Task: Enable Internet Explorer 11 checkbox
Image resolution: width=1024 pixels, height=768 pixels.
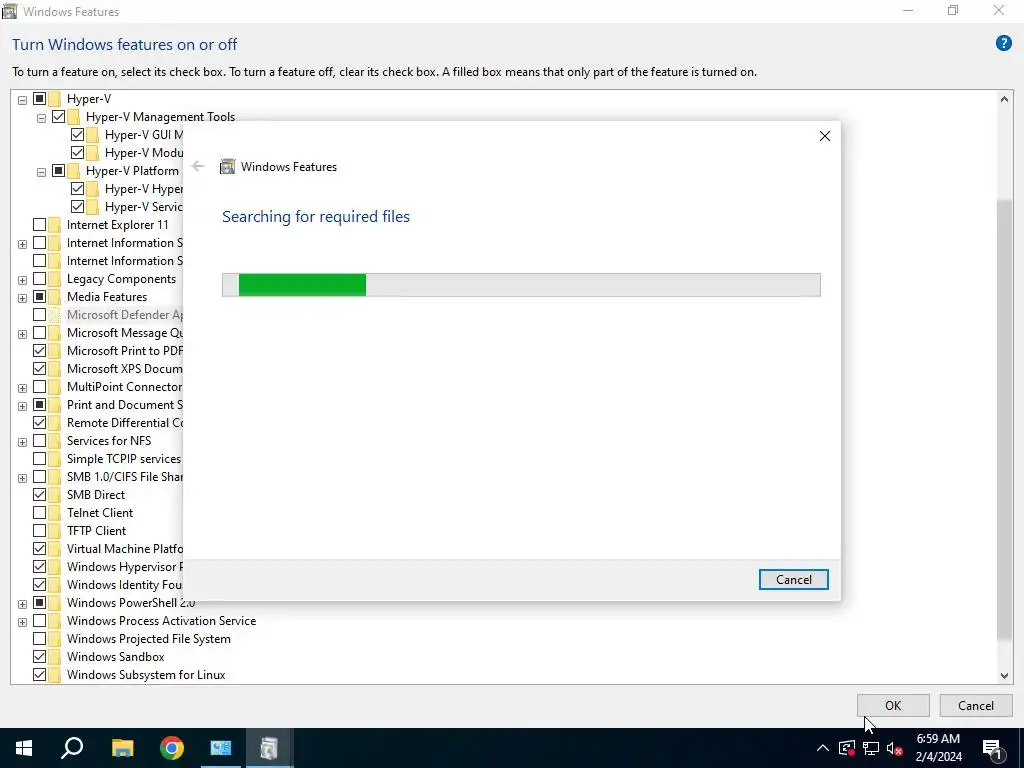Action: [x=39, y=225]
